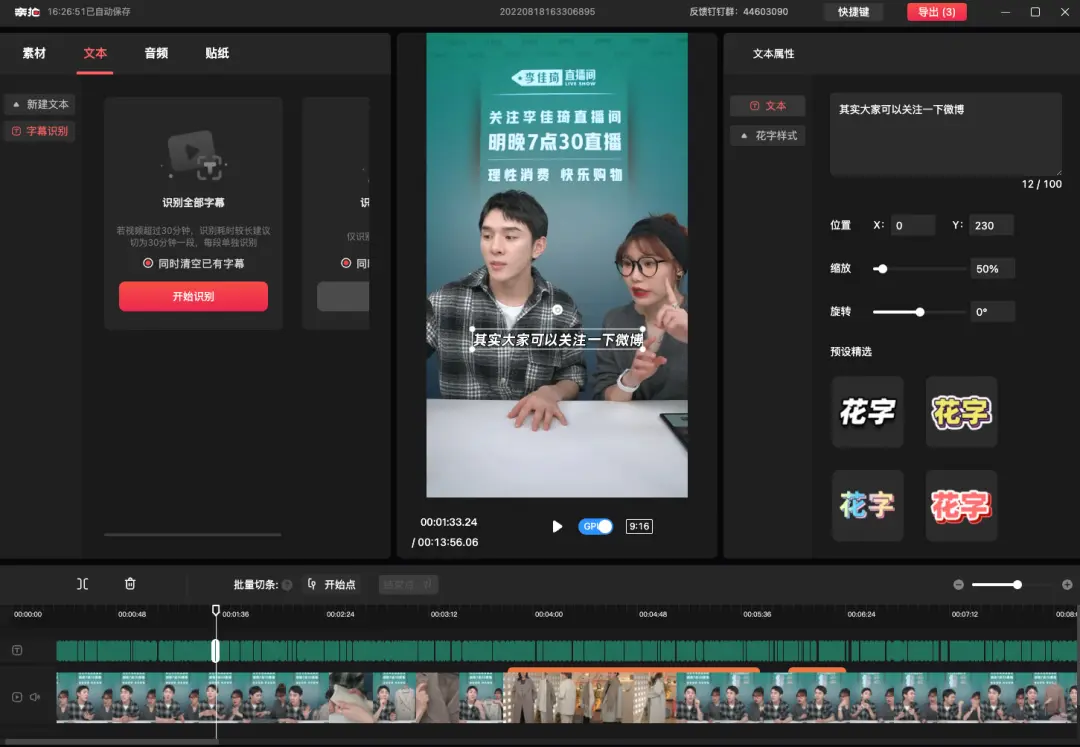Click the trash delete icon in timeline toolbar

(x=130, y=584)
